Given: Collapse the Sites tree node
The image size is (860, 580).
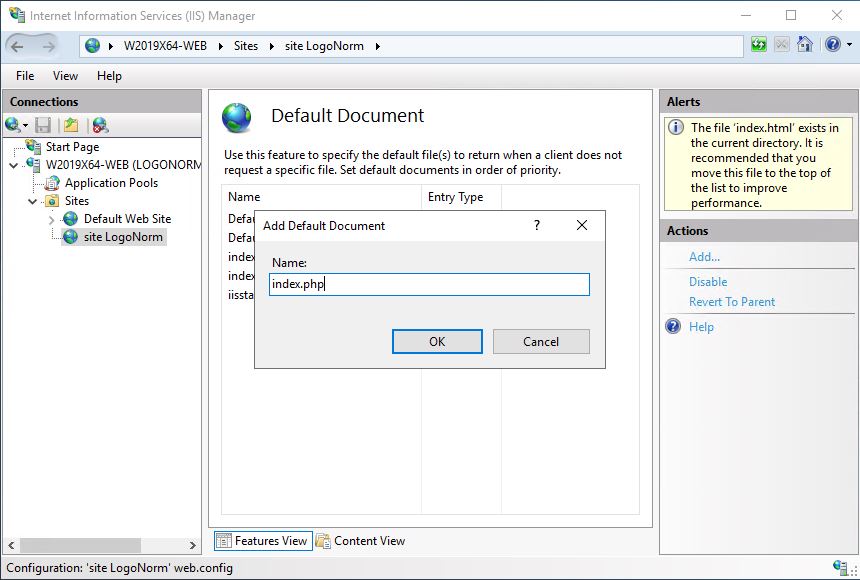Looking at the screenshot, I should (32, 201).
